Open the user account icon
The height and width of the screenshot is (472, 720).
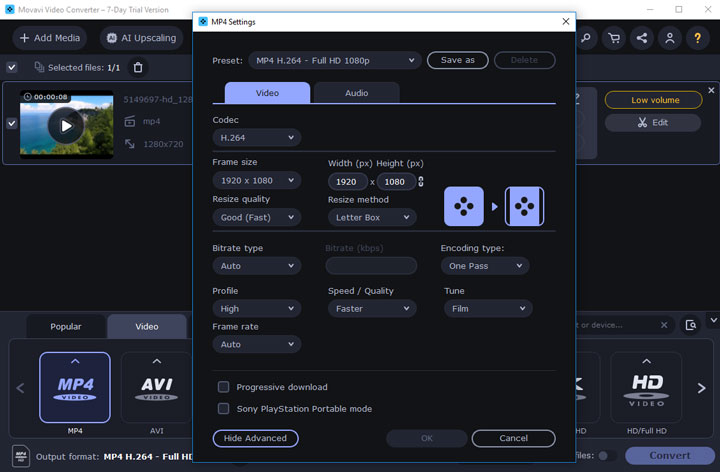670,38
